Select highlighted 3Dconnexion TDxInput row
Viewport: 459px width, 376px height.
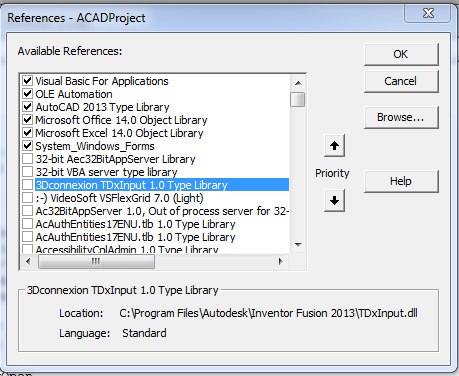pos(162,185)
